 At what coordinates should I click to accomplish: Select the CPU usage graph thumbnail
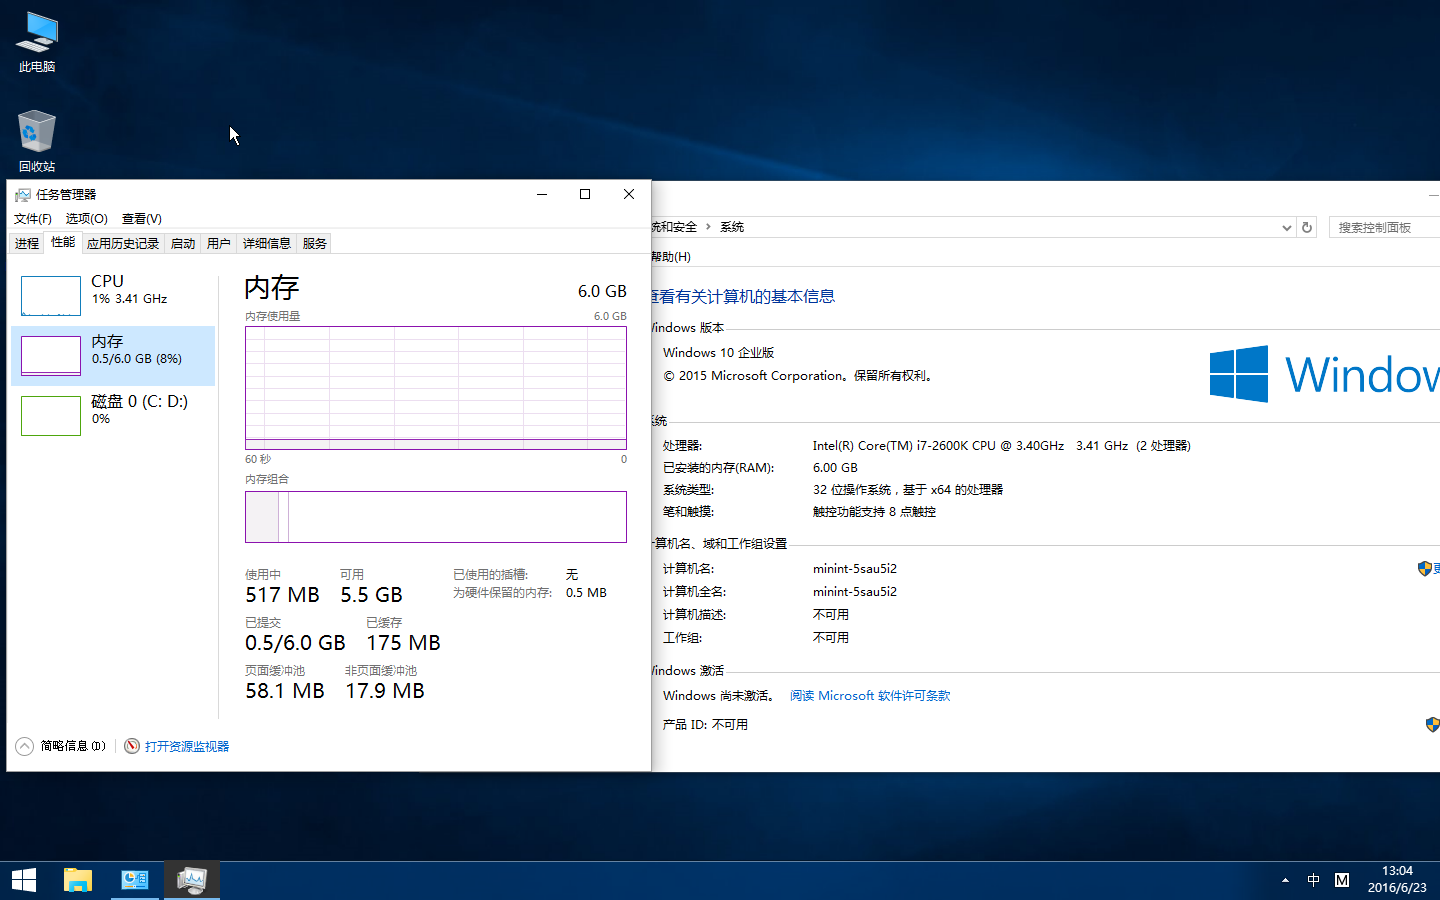point(51,296)
